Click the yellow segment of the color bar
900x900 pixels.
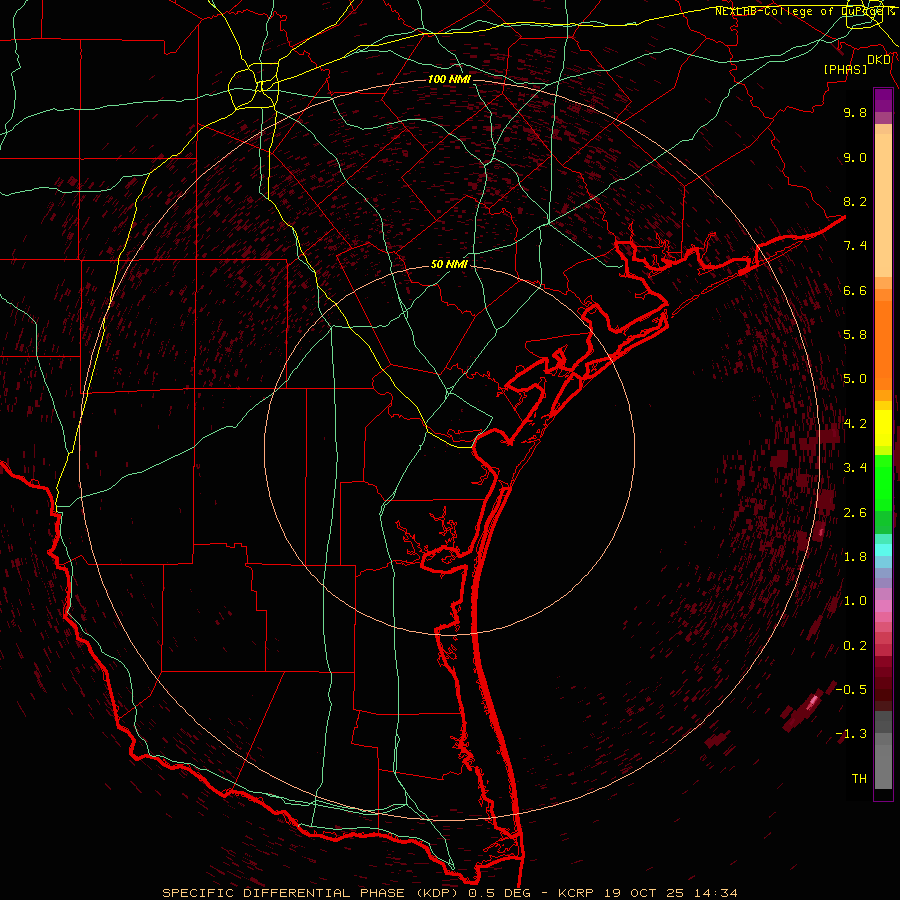tap(883, 428)
